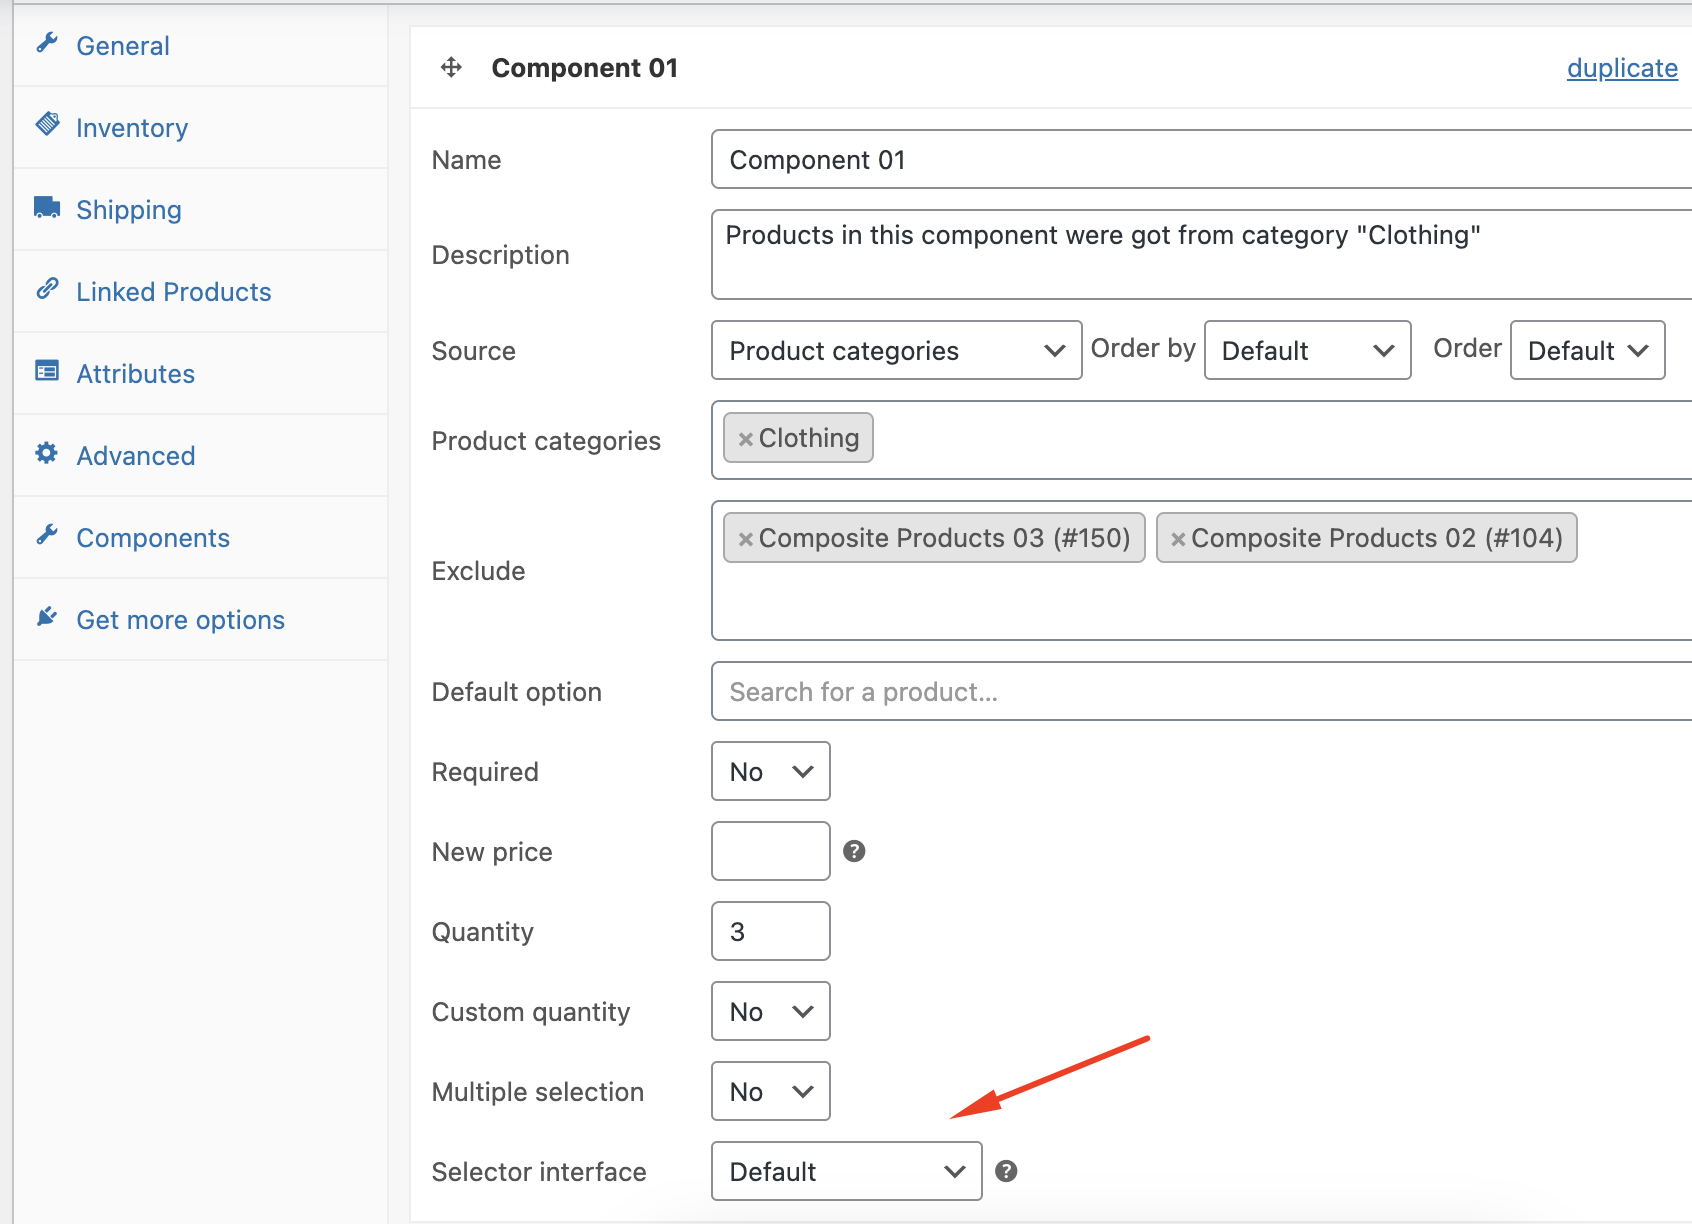
Task: Remove Composite Products 02 (#104) from Exclude
Action: [1178, 539]
